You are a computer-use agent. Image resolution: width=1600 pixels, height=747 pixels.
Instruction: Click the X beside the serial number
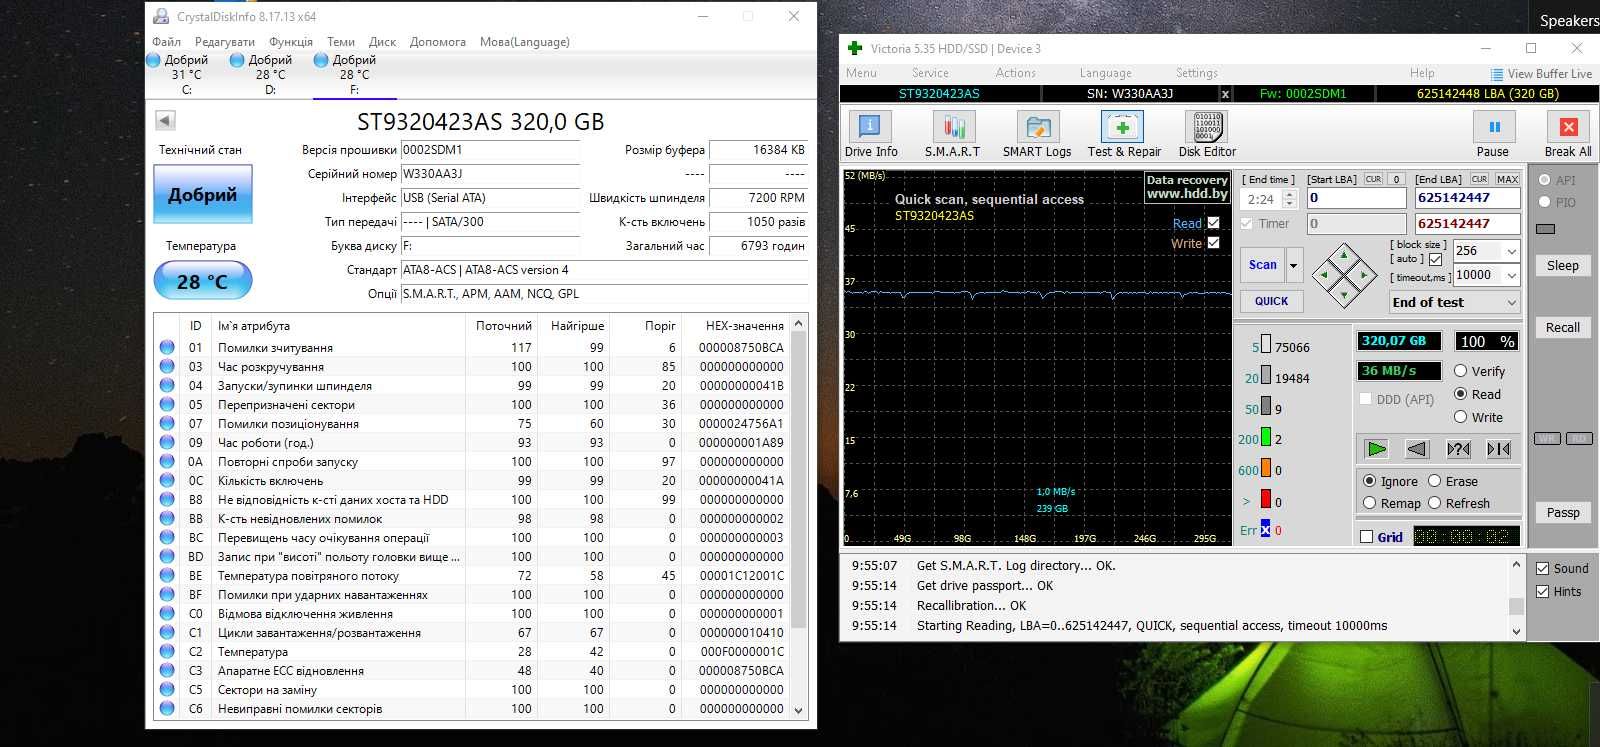click(1225, 94)
